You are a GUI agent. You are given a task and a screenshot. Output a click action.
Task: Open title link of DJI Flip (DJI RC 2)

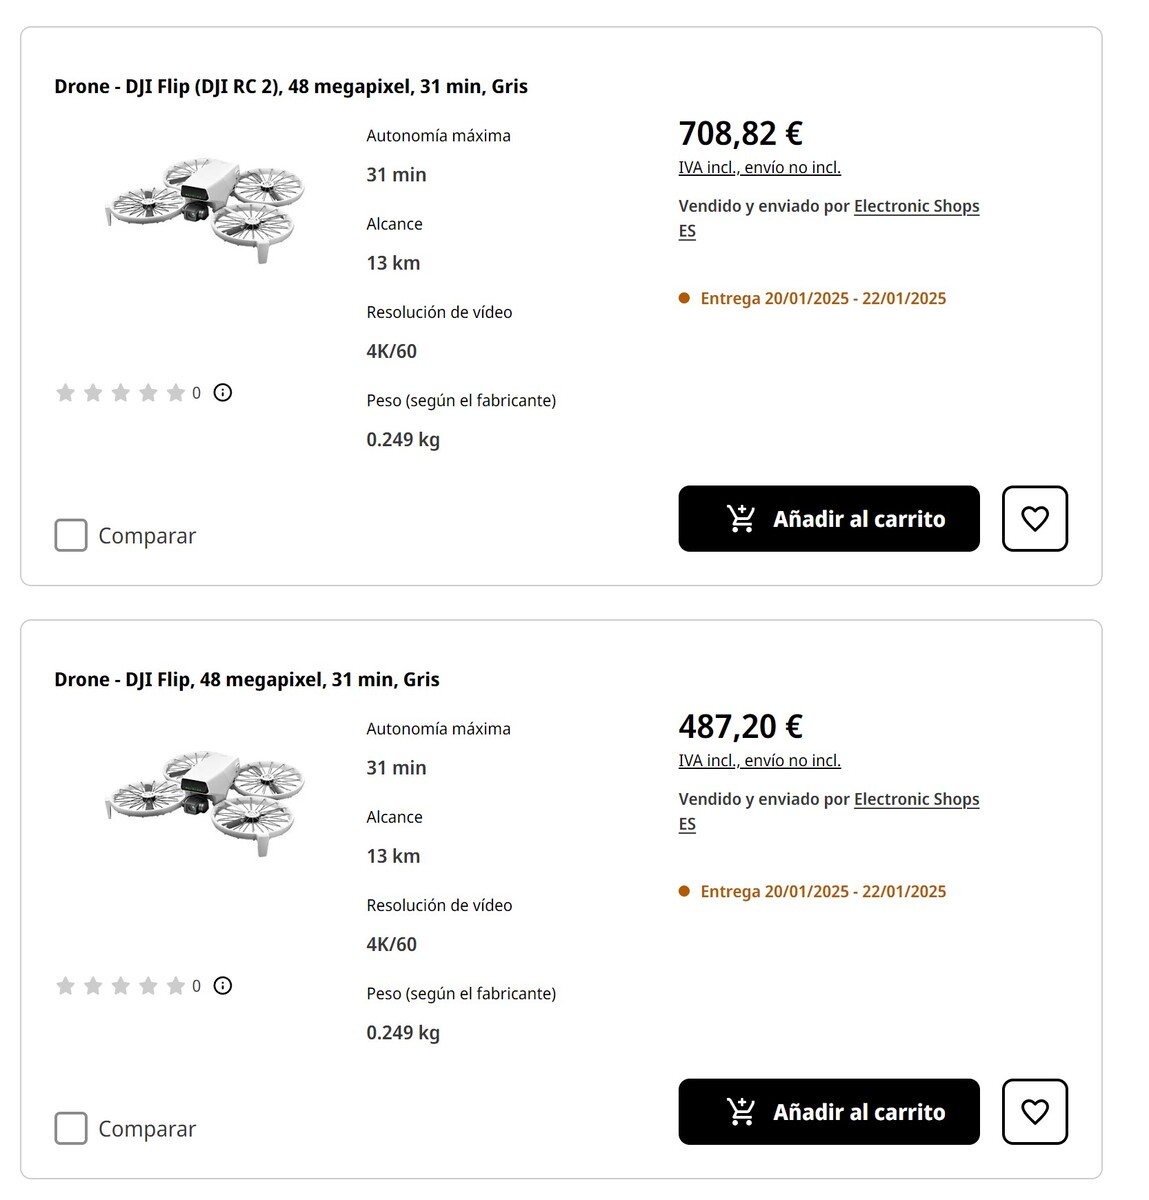point(290,87)
